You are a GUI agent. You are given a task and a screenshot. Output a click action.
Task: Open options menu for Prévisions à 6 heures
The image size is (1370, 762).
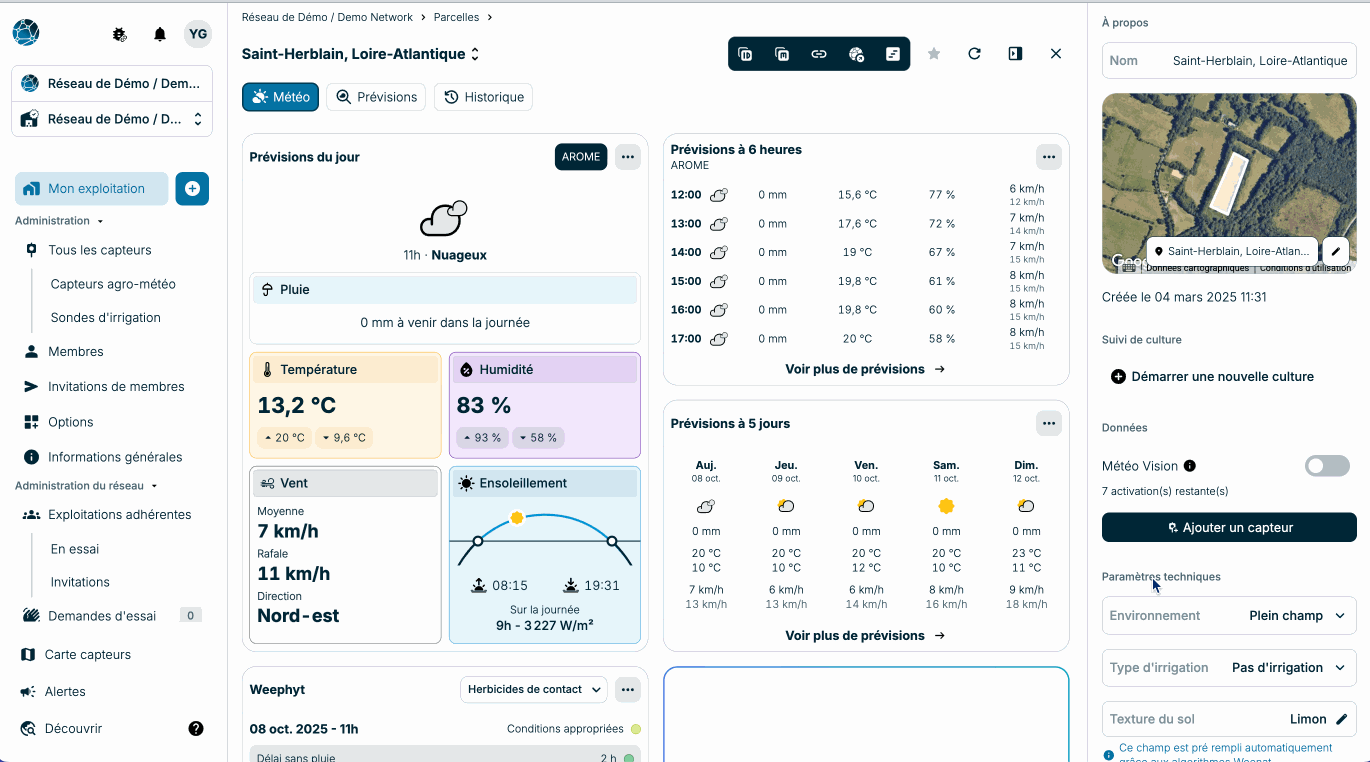pos(1048,157)
